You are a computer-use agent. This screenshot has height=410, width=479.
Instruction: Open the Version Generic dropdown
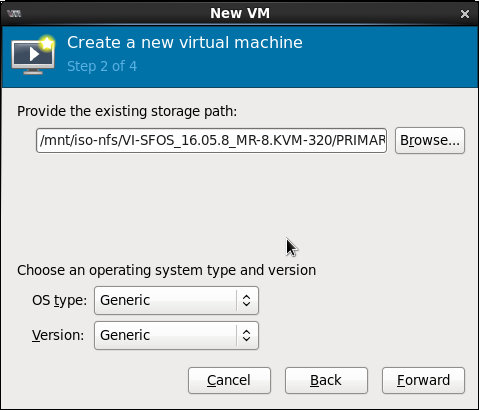coord(176,335)
